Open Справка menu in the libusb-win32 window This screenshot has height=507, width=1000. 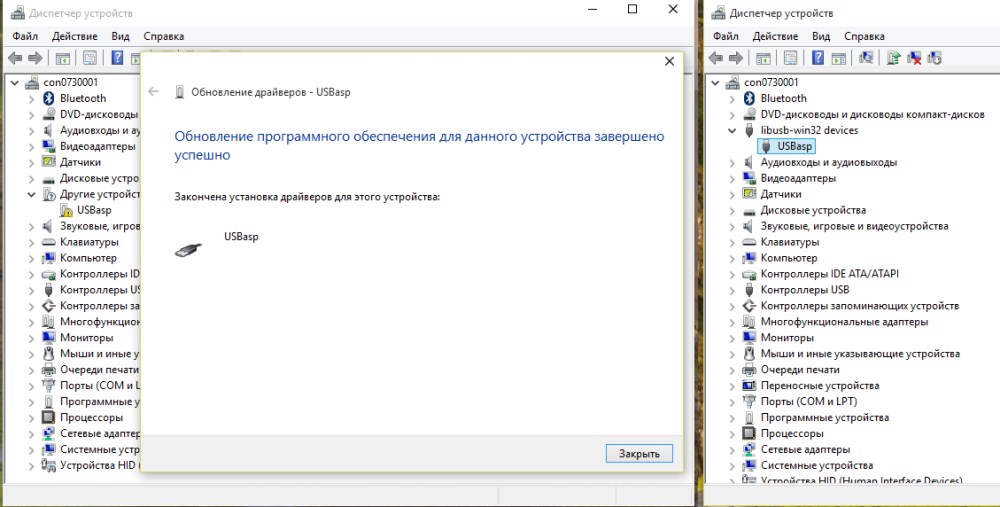[x=864, y=36]
